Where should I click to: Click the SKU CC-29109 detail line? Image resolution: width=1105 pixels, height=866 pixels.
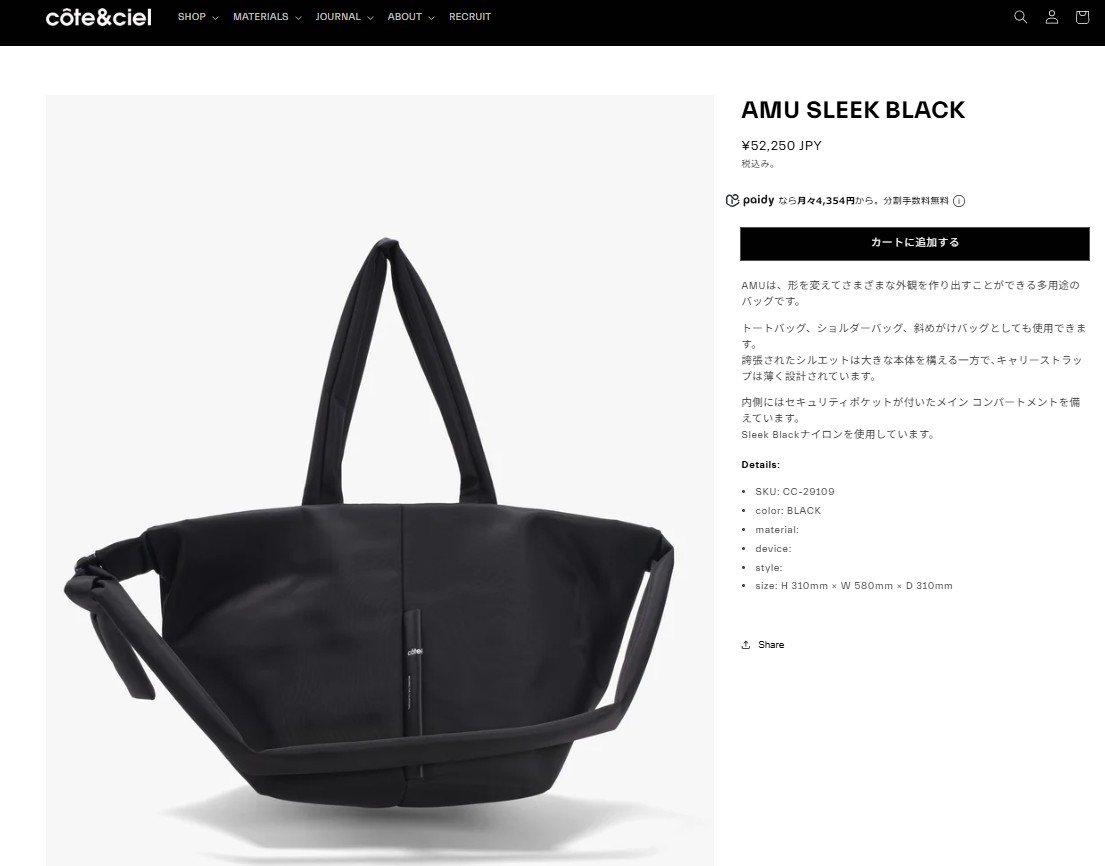click(x=794, y=492)
